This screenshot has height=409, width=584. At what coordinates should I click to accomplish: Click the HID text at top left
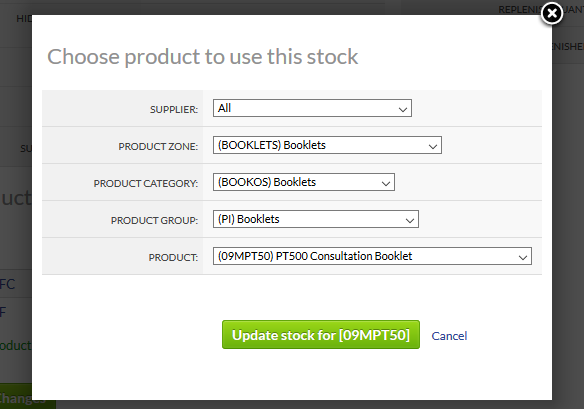tap(24, 19)
